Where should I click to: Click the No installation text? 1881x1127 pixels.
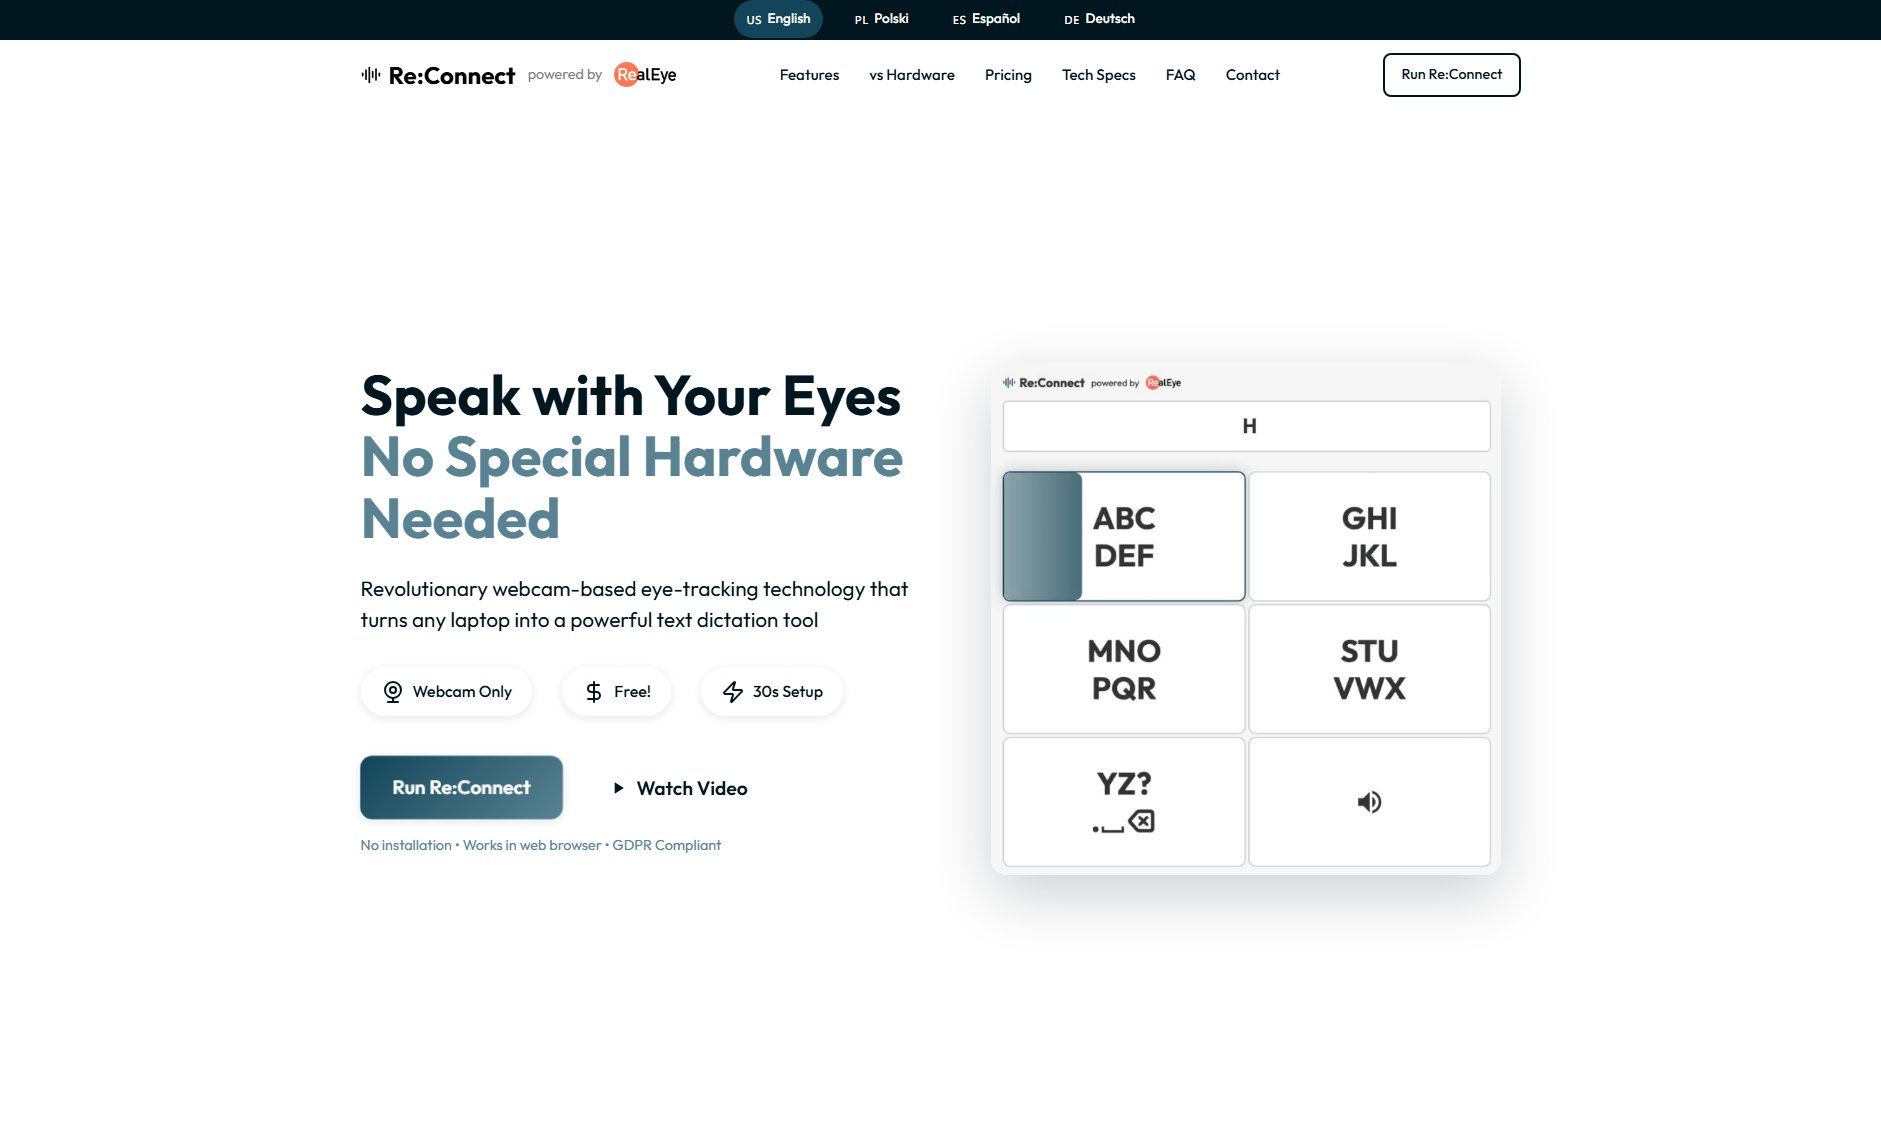(406, 845)
